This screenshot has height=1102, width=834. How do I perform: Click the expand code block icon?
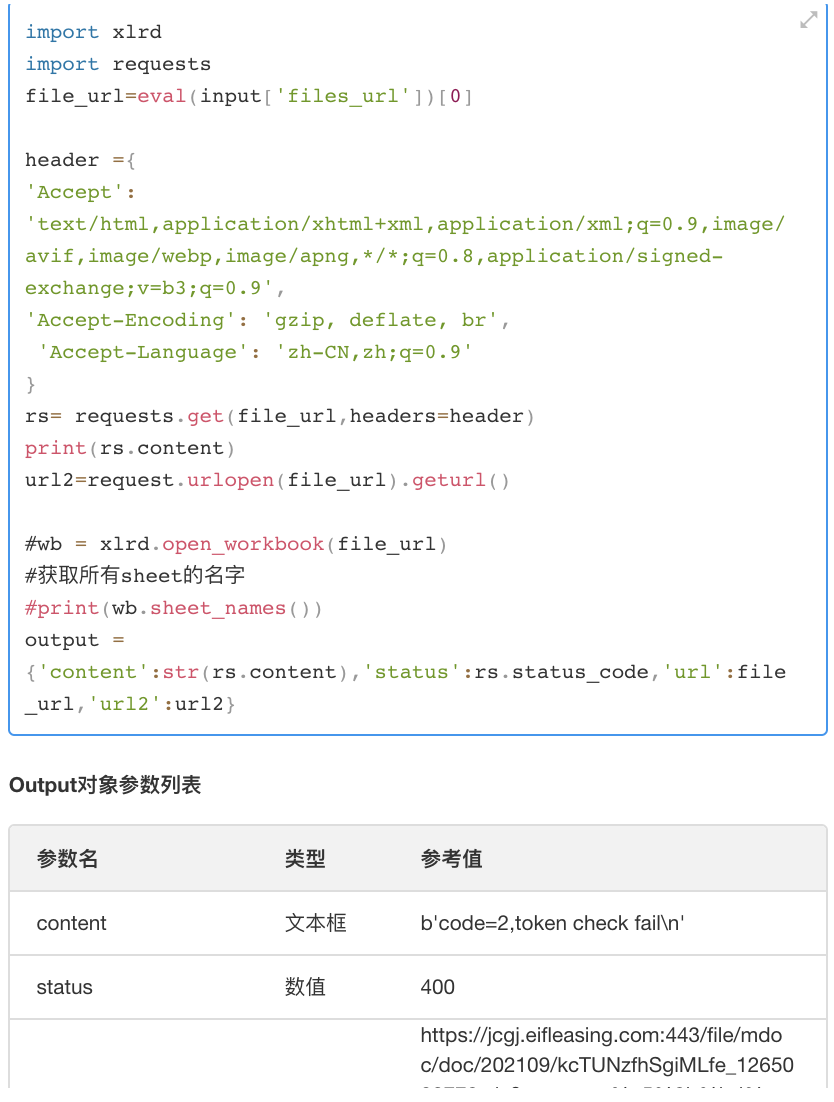(809, 20)
